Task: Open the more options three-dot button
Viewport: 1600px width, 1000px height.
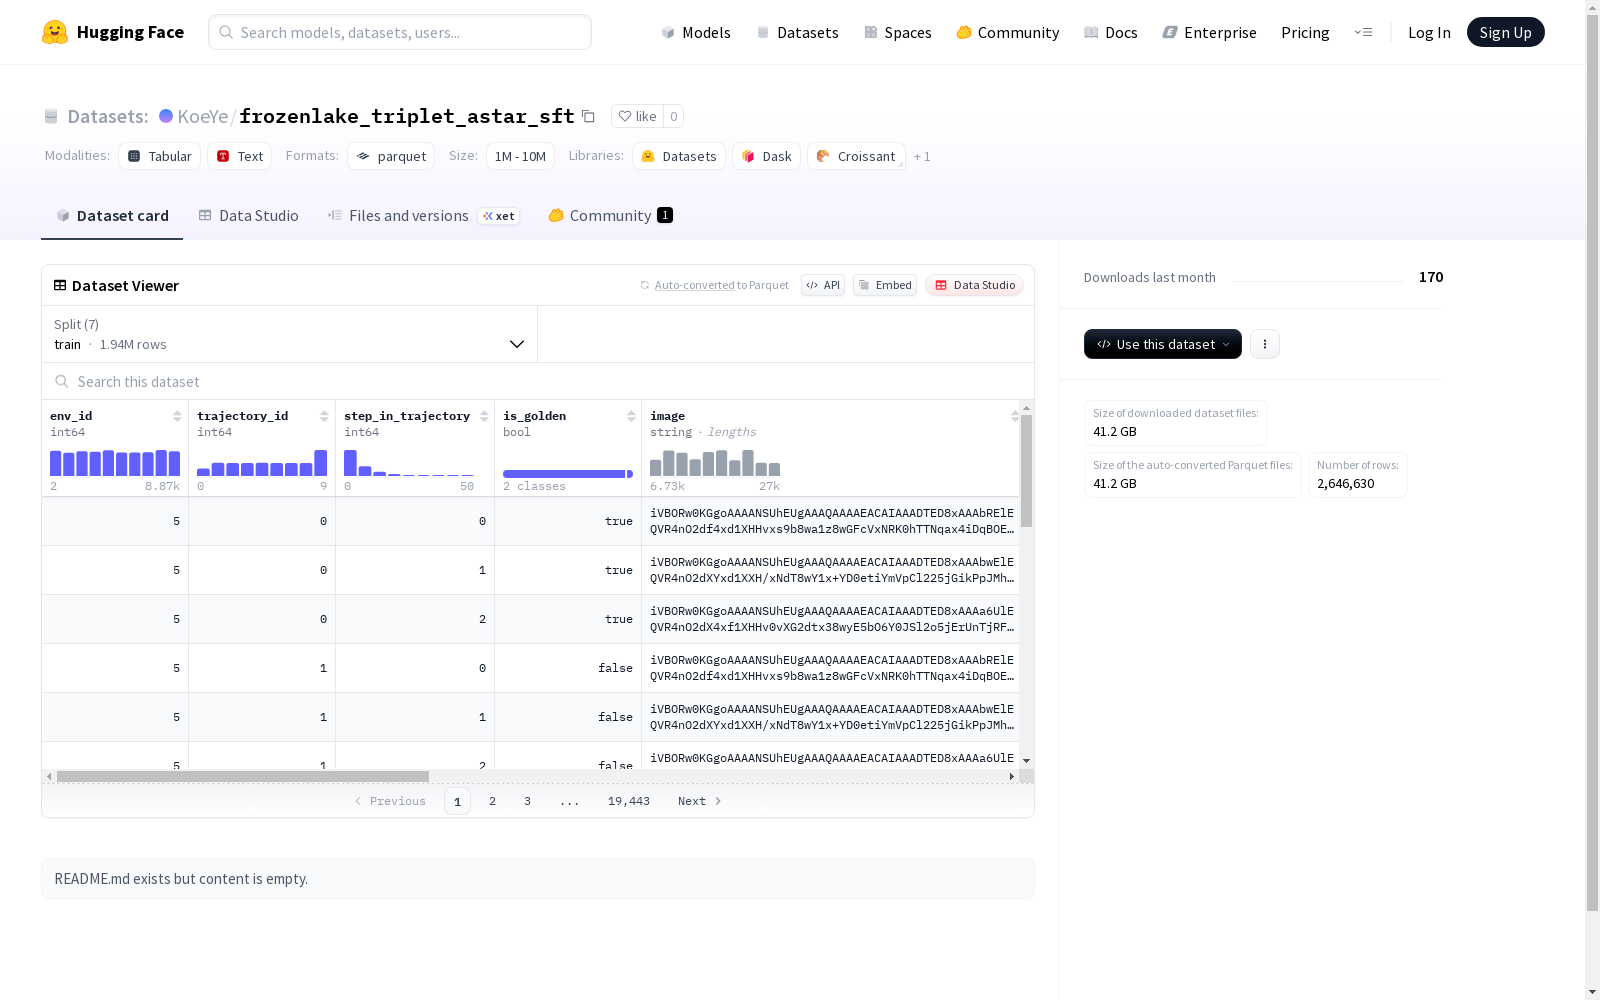Action: 1265,344
